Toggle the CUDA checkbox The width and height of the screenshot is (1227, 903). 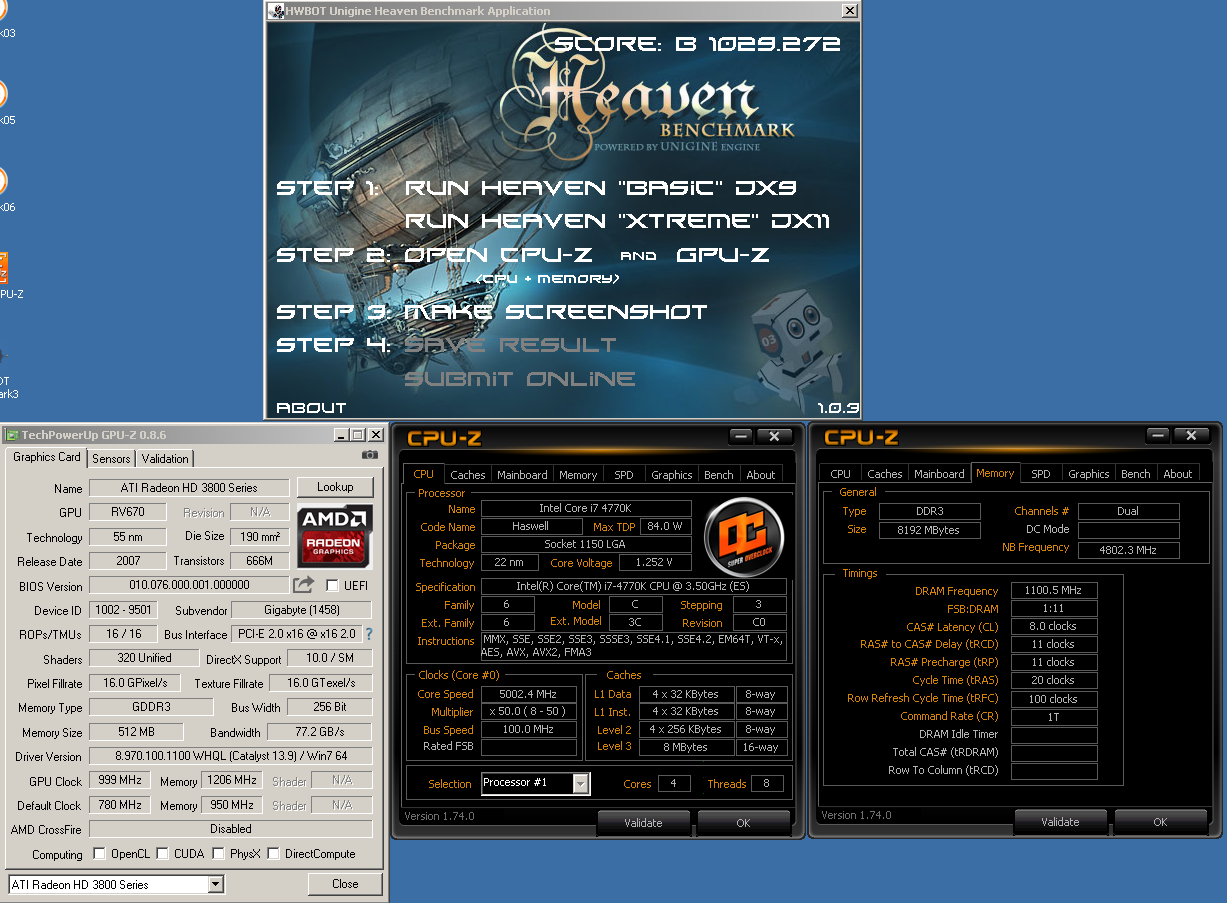coord(163,854)
